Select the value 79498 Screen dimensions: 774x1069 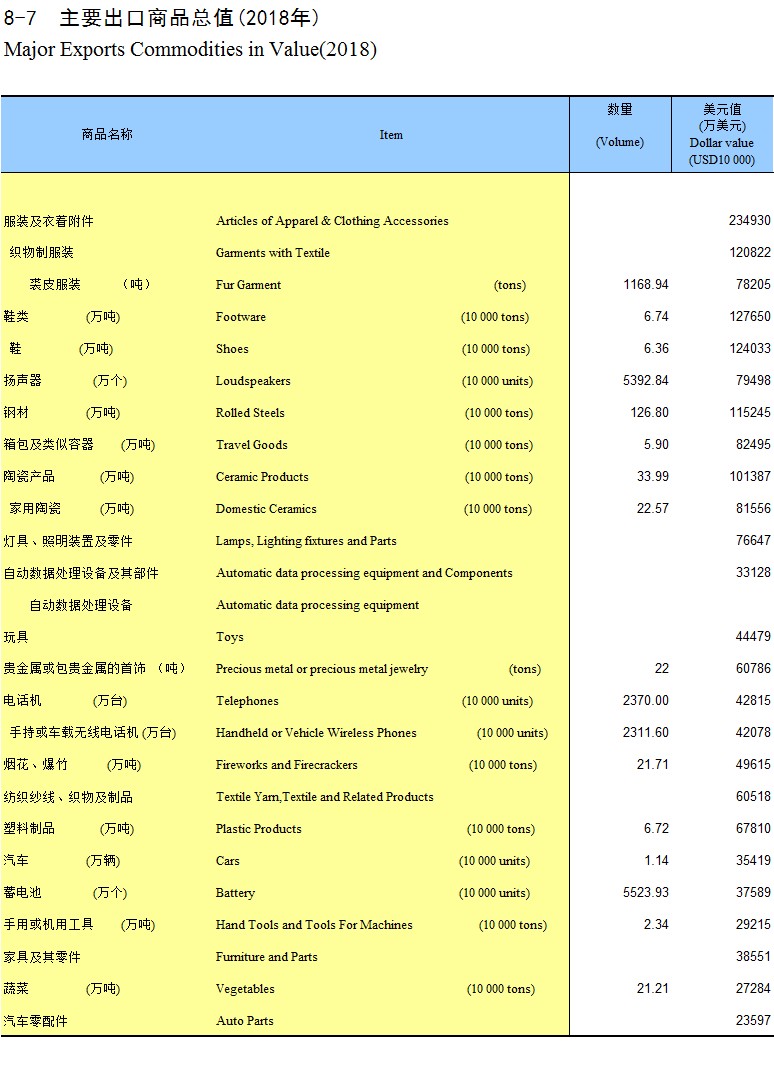[x=753, y=380]
